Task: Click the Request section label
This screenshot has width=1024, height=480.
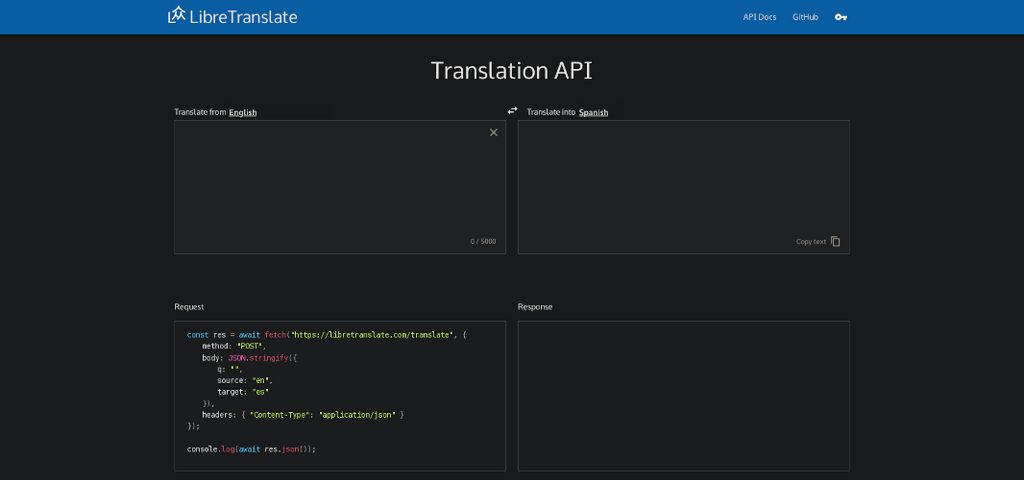Action: point(189,307)
